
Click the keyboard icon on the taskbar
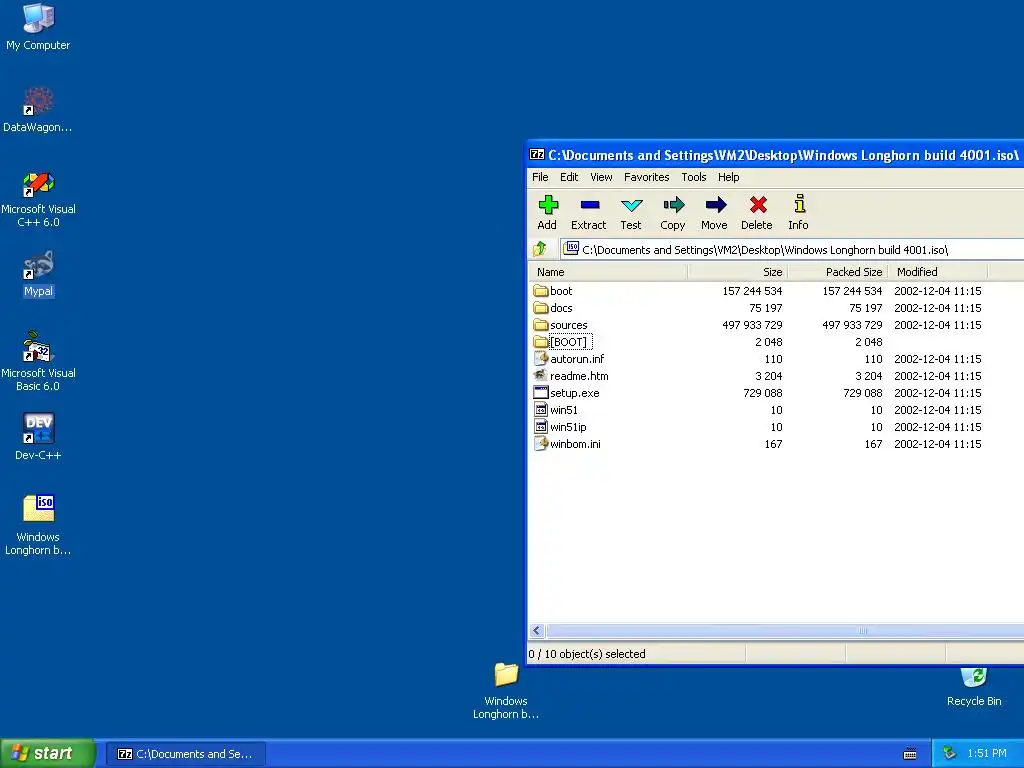(910, 754)
